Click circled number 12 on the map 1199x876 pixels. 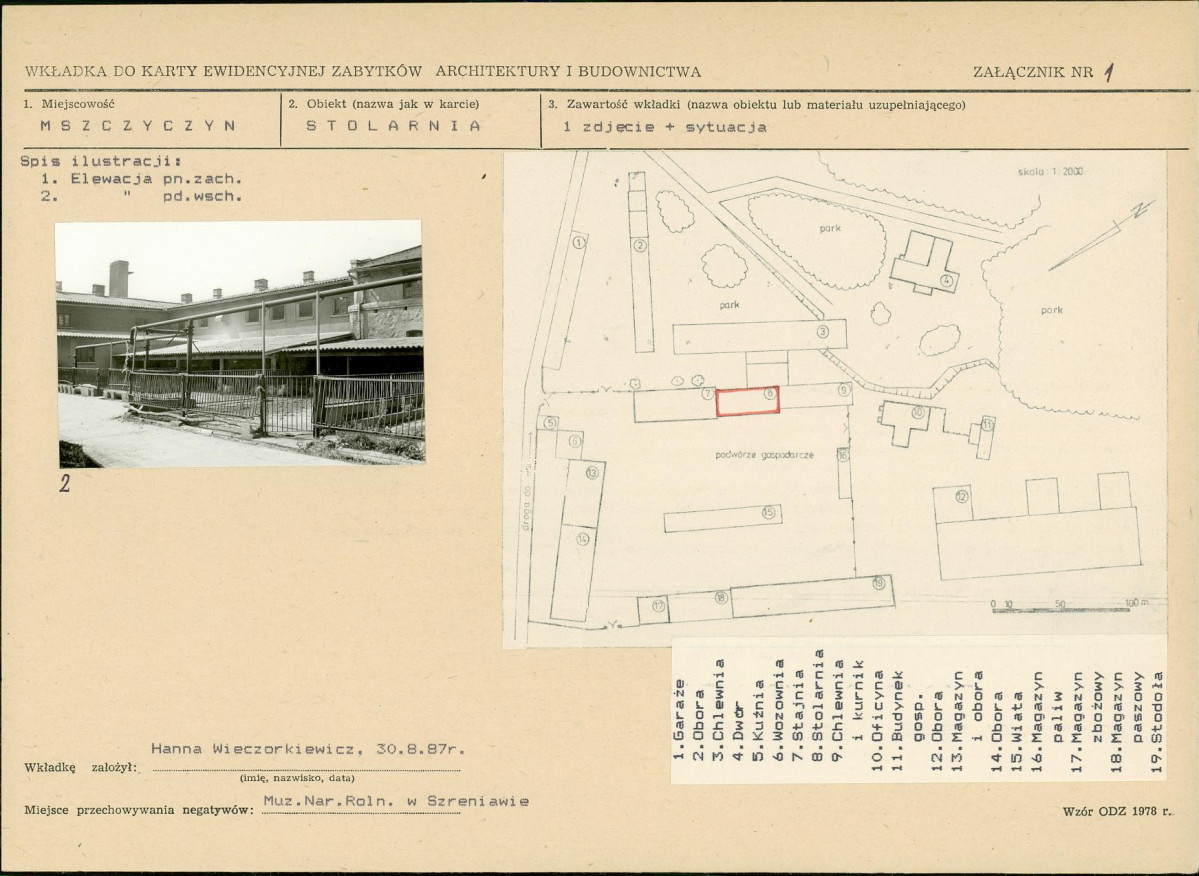click(962, 496)
